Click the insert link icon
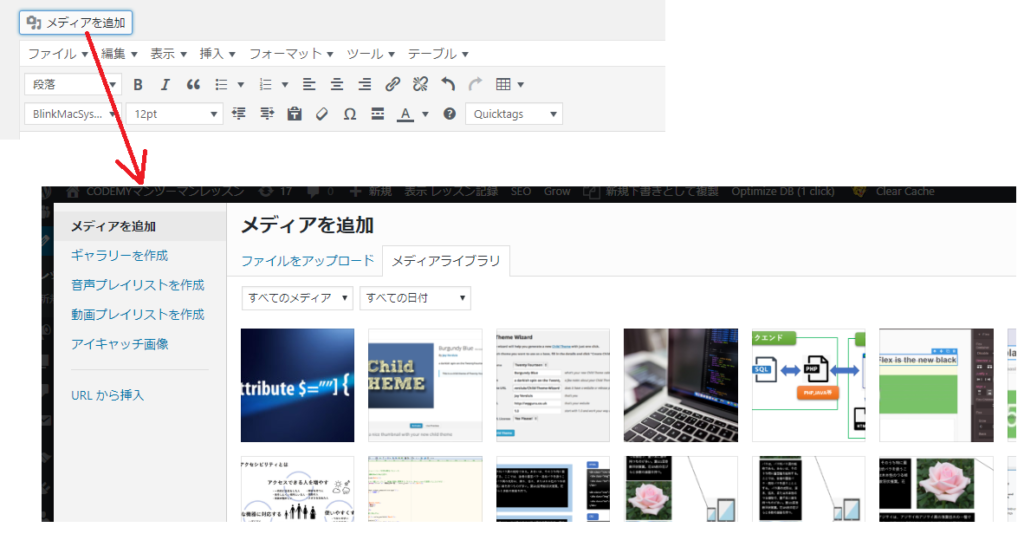This screenshot has width=1024, height=534. 393,85
